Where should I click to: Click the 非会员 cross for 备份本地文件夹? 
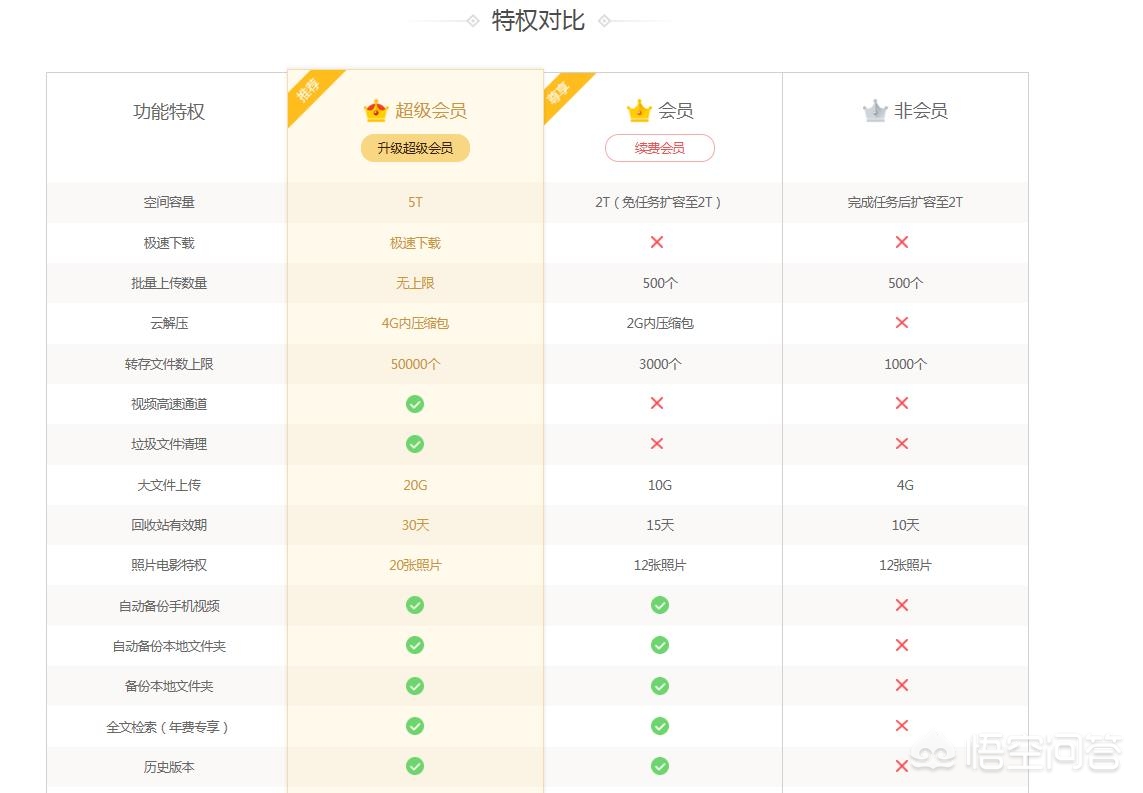tap(902, 685)
